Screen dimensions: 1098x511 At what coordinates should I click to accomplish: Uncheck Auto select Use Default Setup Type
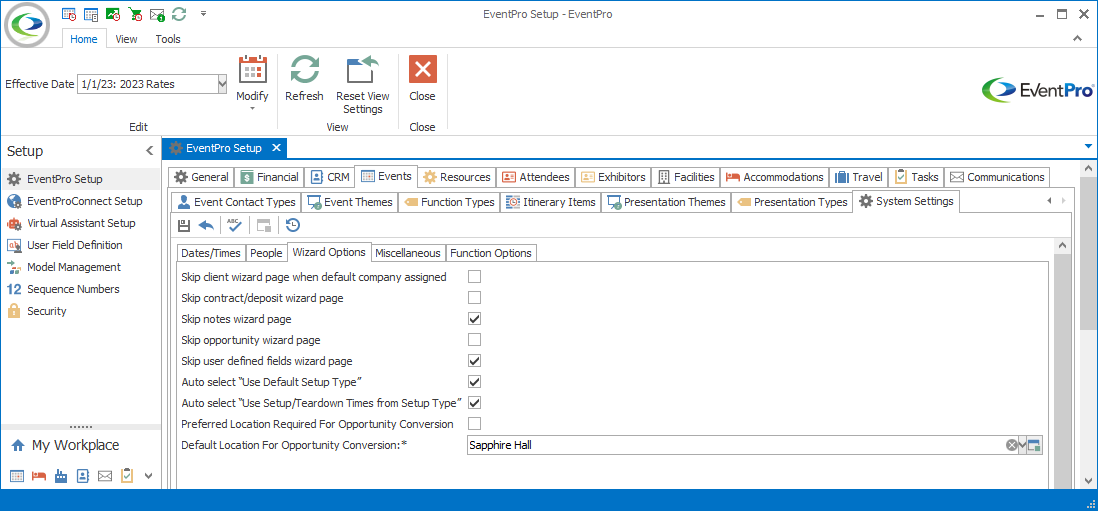pos(474,382)
